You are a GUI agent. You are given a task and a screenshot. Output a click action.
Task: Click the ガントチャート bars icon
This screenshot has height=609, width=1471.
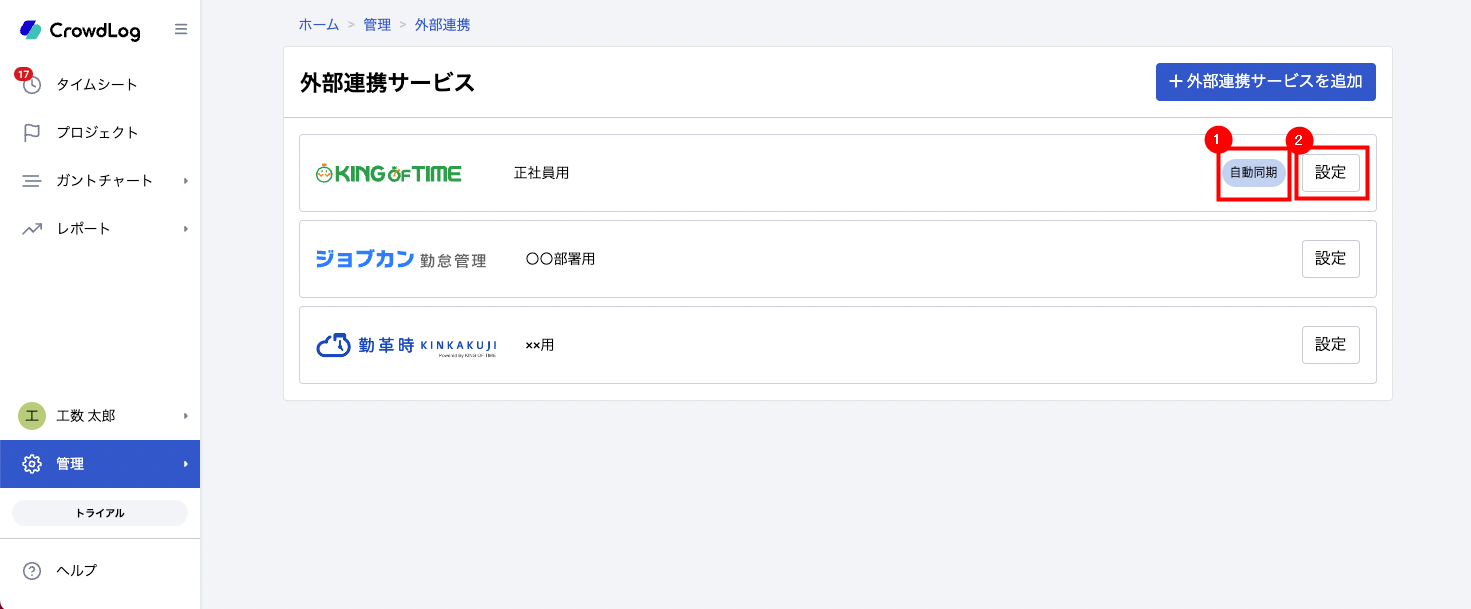32,181
